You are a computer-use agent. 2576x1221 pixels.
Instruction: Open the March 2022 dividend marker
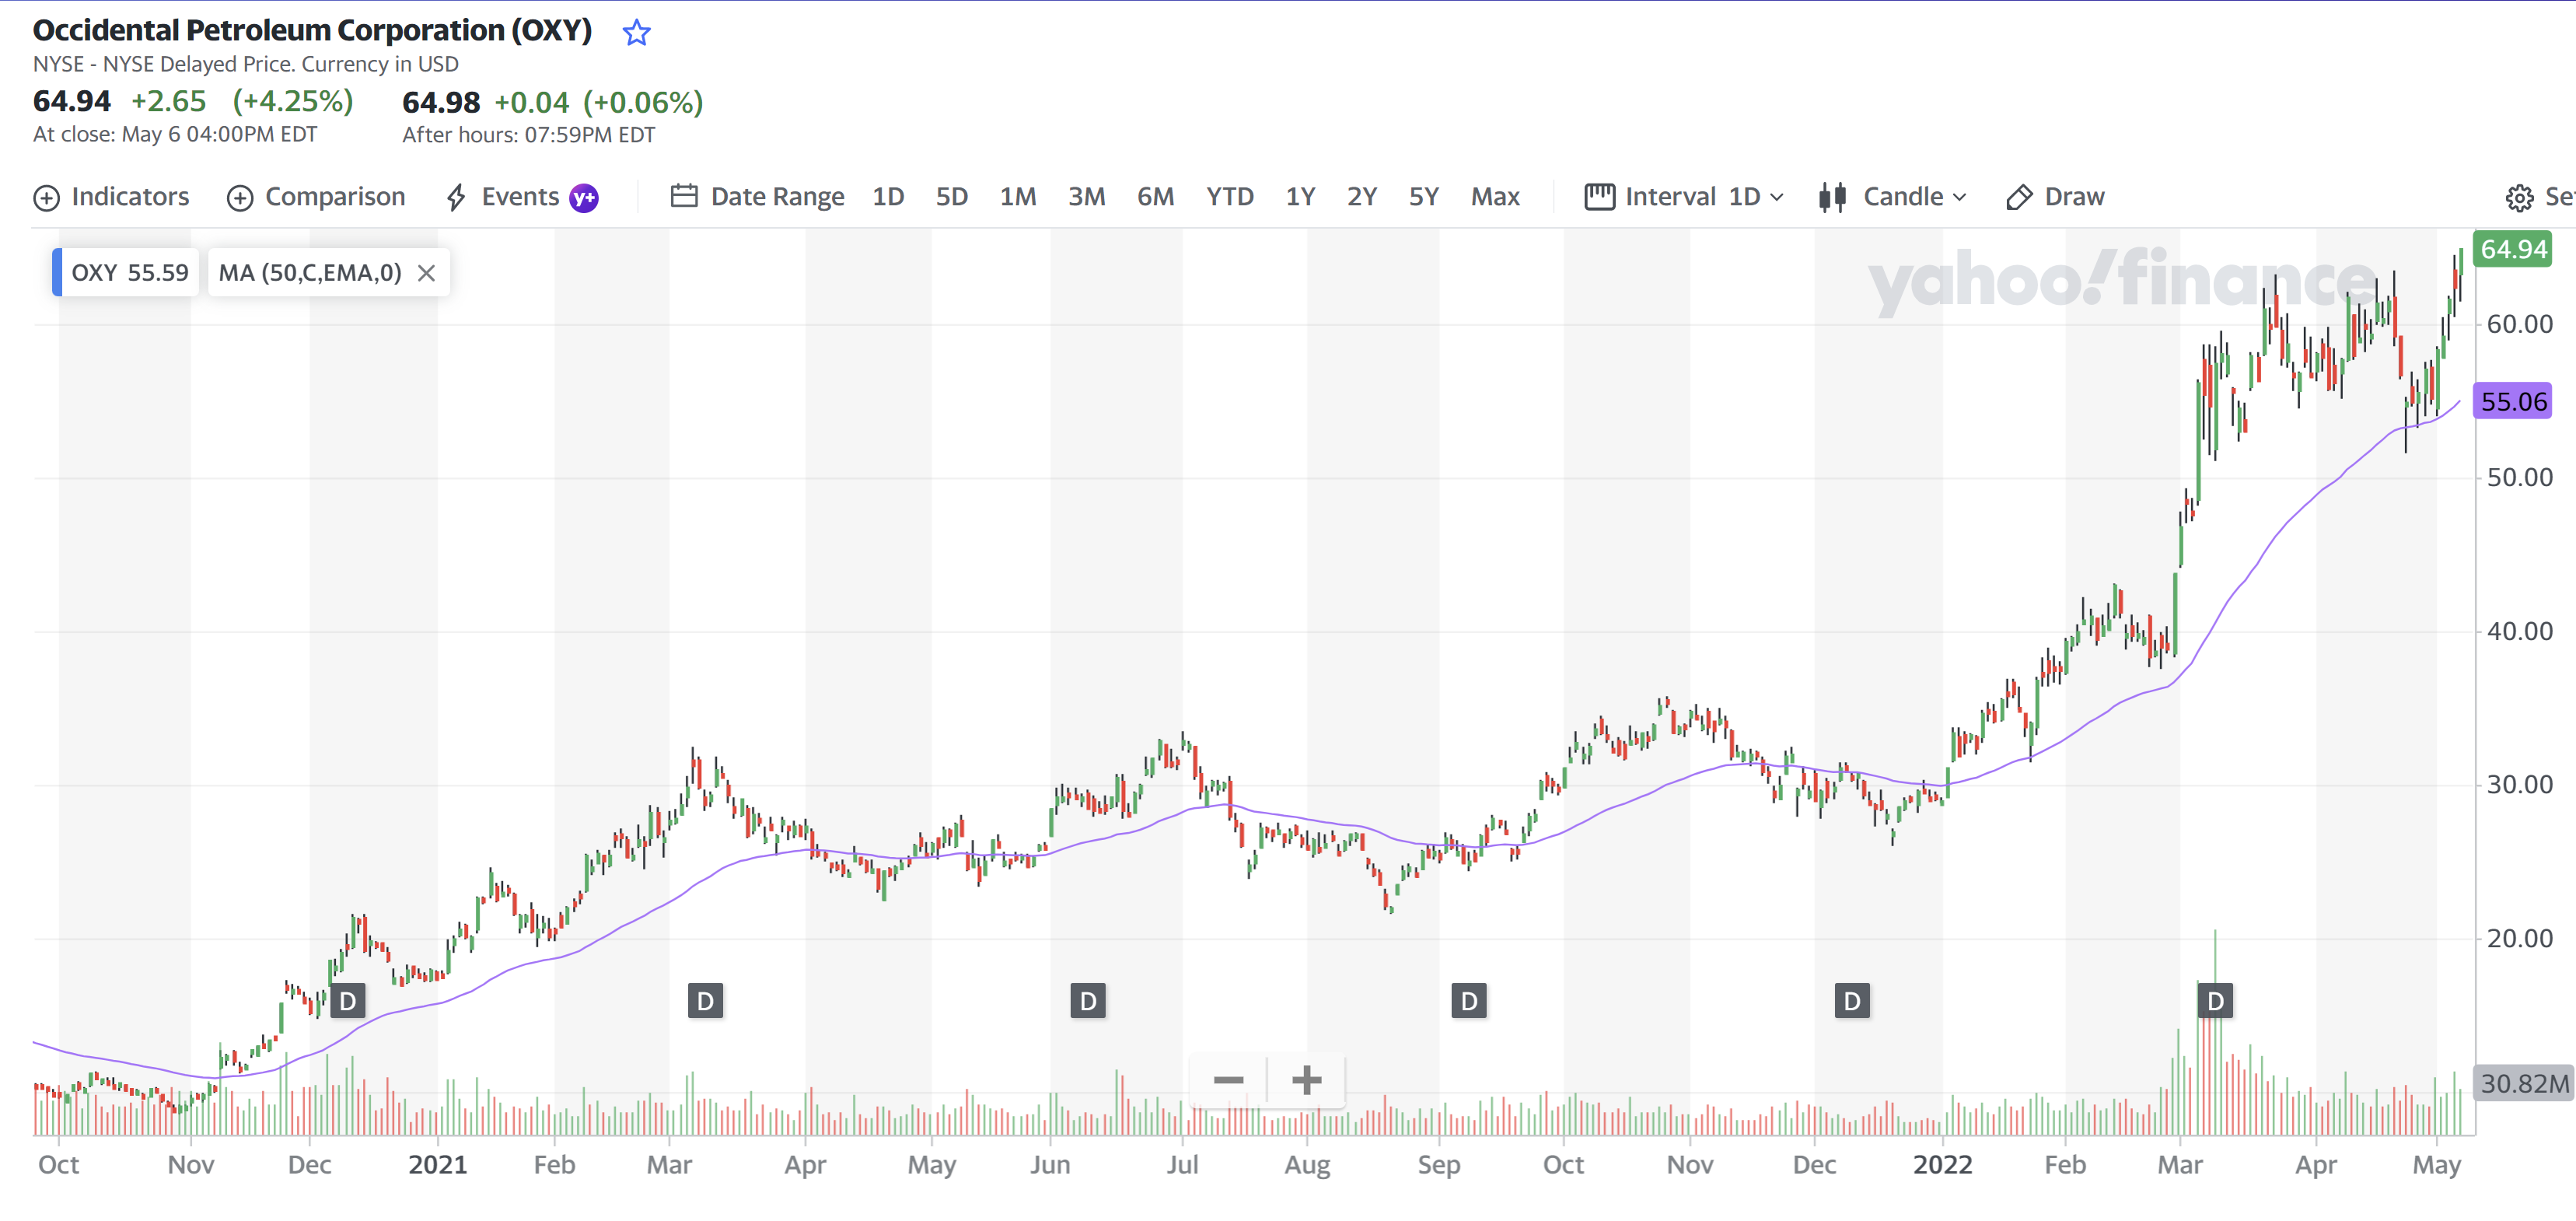tap(2215, 1001)
